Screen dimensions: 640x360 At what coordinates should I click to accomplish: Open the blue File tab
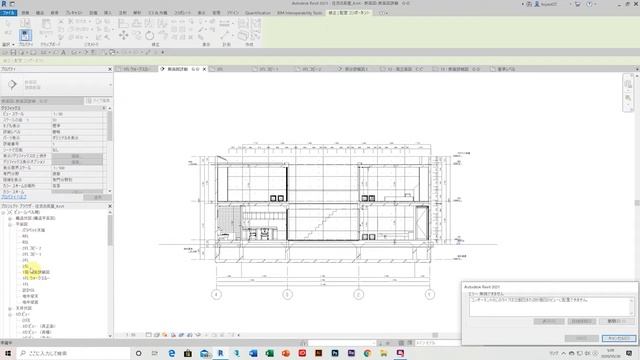point(9,13)
